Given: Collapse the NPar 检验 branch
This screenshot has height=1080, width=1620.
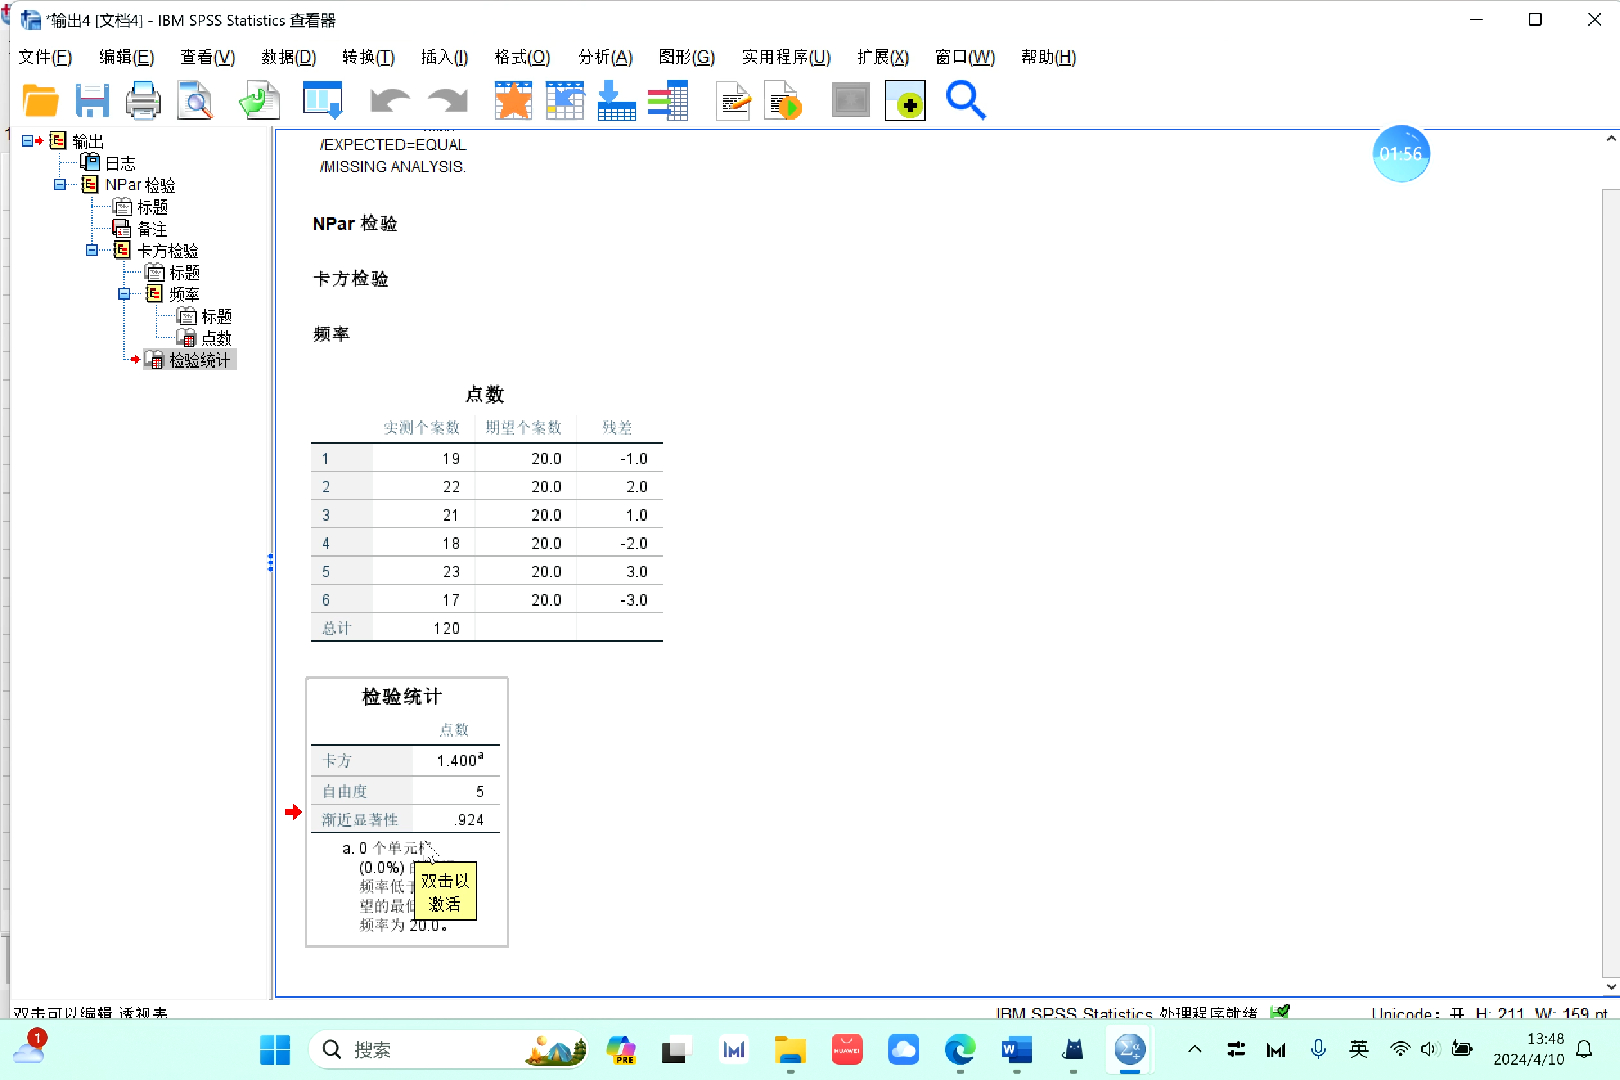Looking at the screenshot, I should [60, 184].
